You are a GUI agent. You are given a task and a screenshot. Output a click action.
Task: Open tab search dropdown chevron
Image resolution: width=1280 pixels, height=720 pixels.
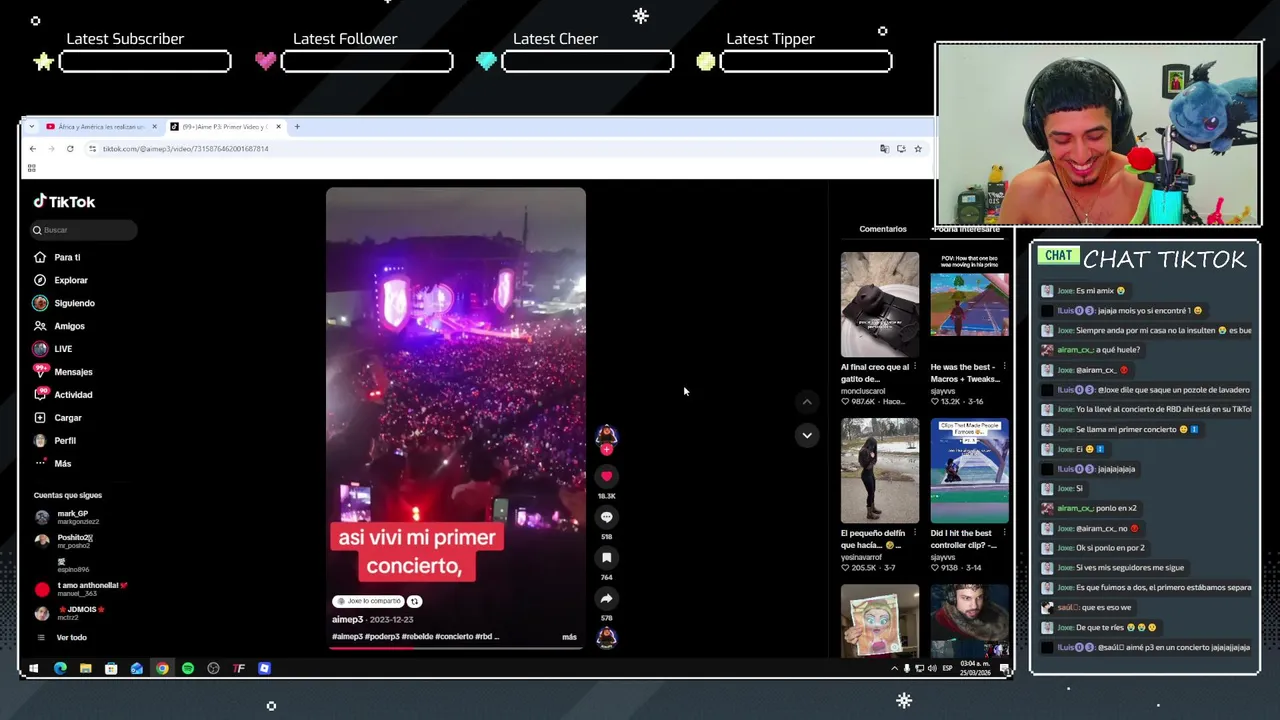click(x=32, y=127)
